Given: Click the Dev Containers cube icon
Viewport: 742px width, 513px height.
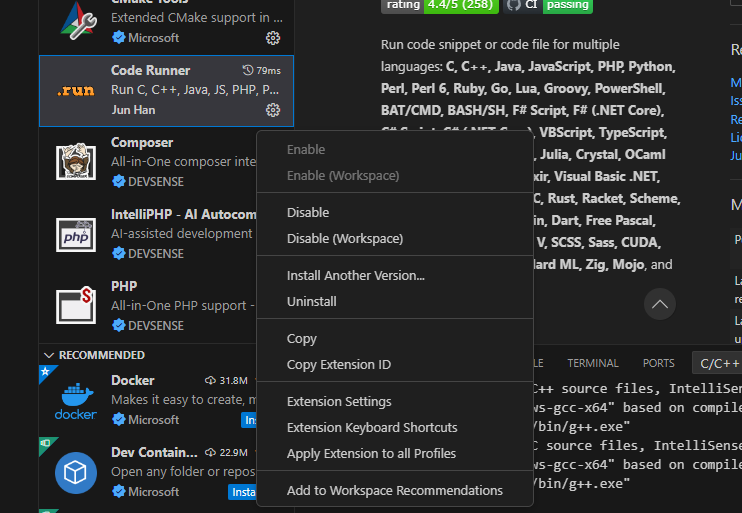Looking at the screenshot, I should click(x=76, y=473).
